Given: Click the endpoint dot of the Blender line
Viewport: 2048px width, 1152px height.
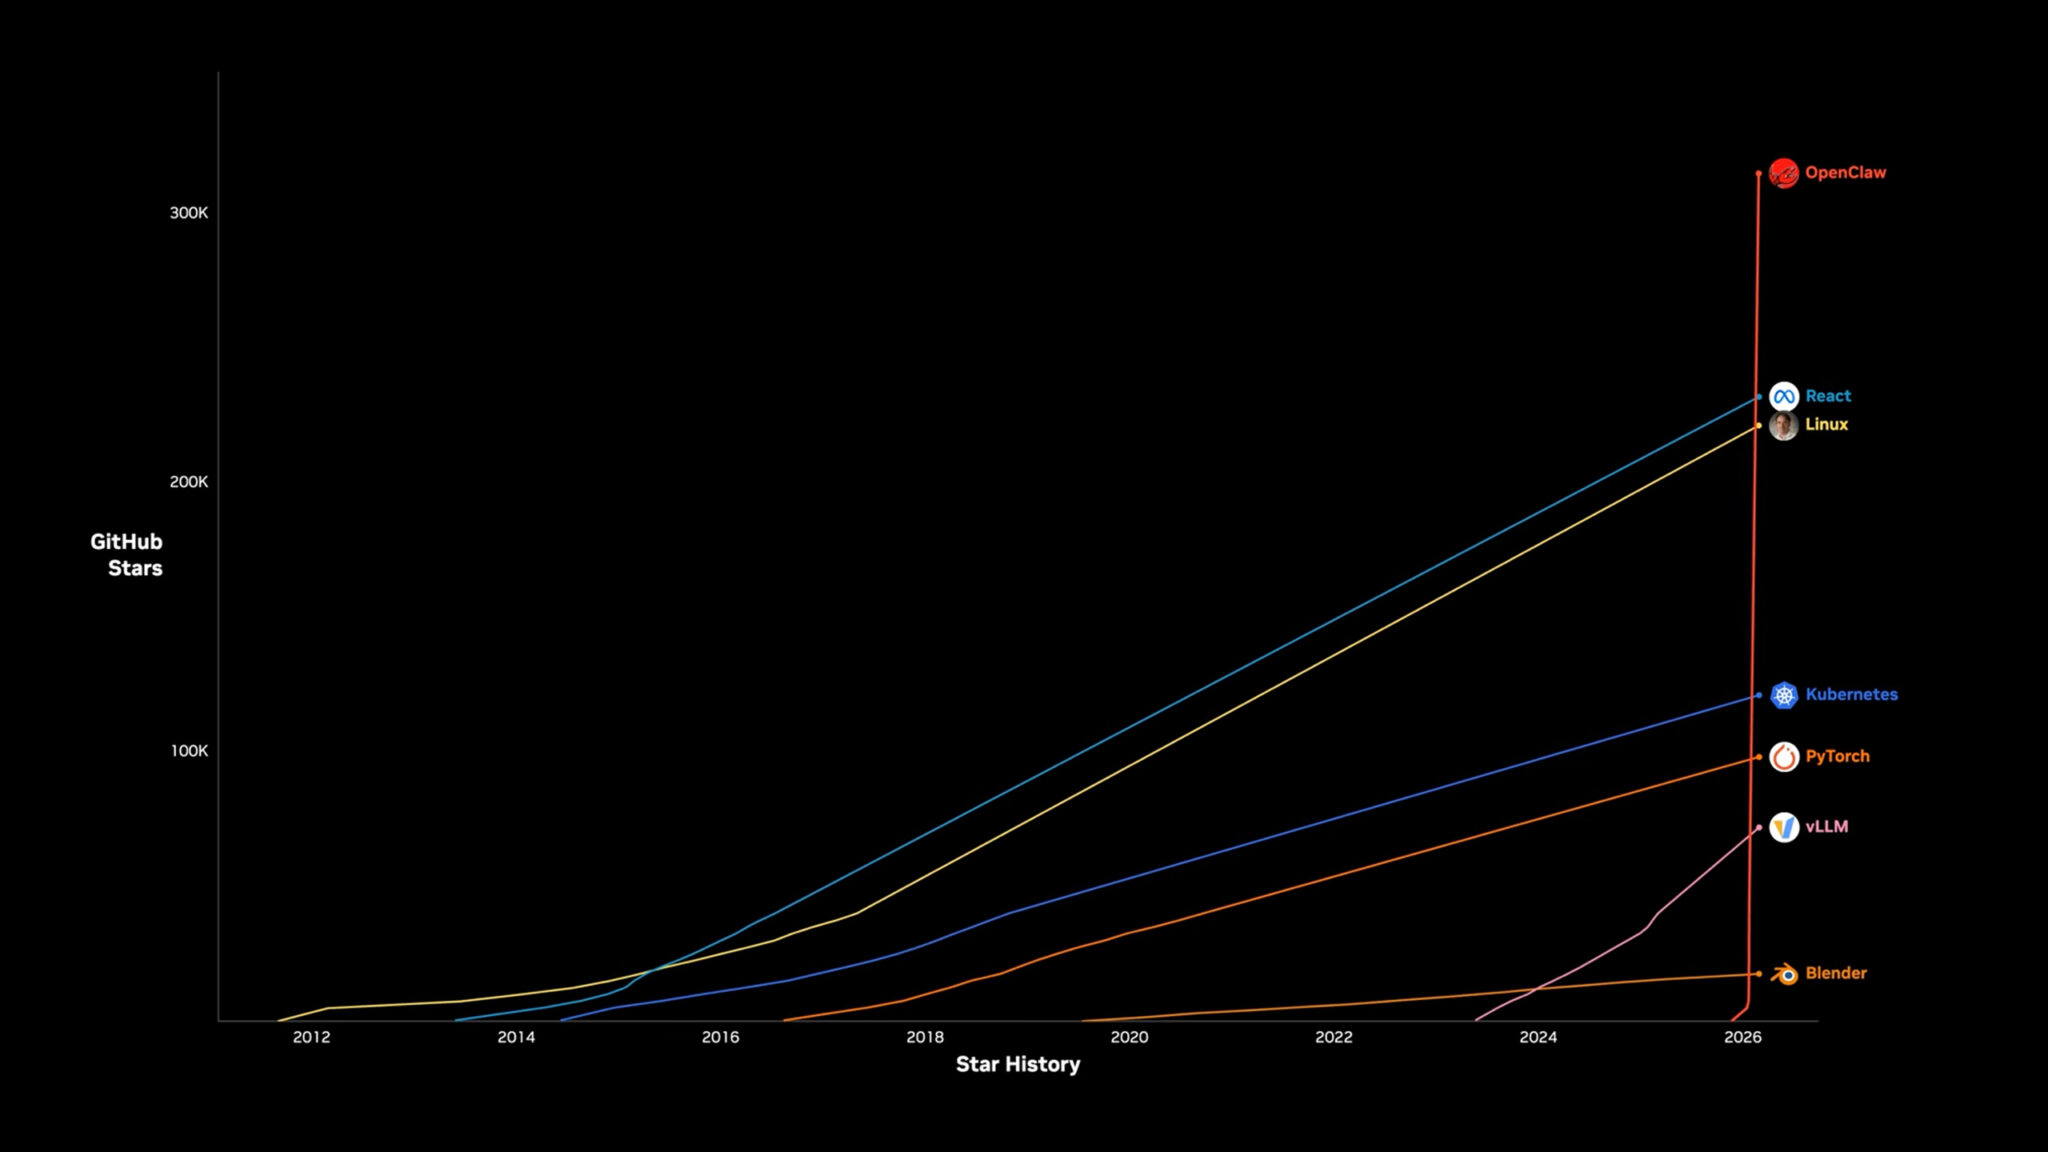Looking at the screenshot, I should click(x=1759, y=974).
